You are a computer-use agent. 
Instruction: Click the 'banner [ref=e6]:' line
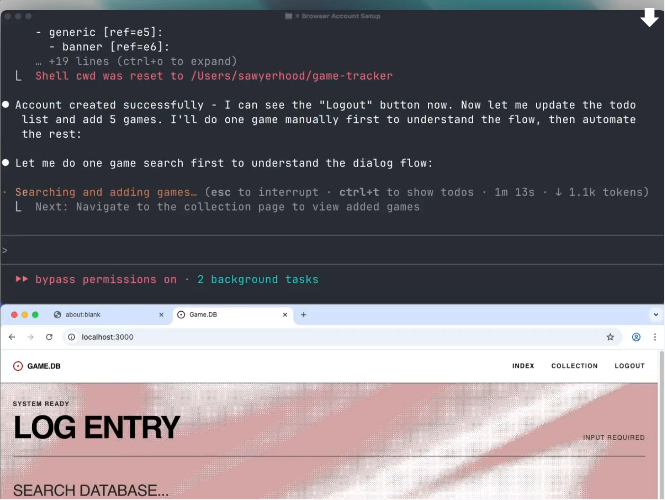[109, 47]
